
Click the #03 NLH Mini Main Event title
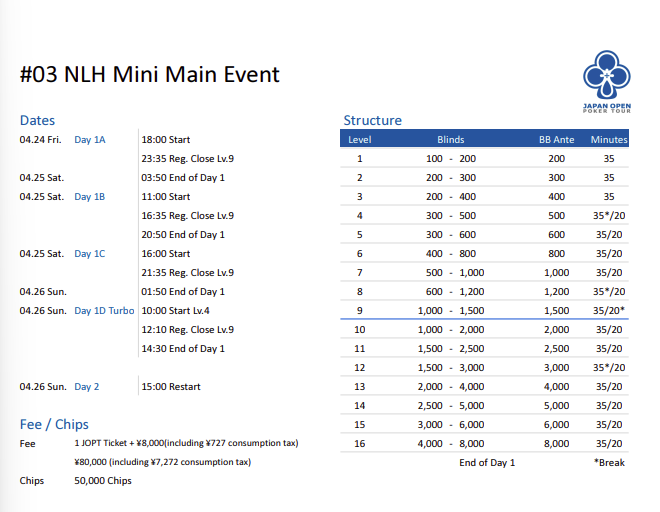150,75
